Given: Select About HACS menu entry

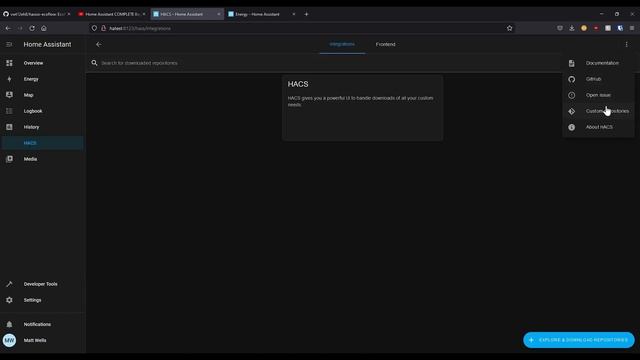Looking at the screenshot, I should (x=599, y=127).
